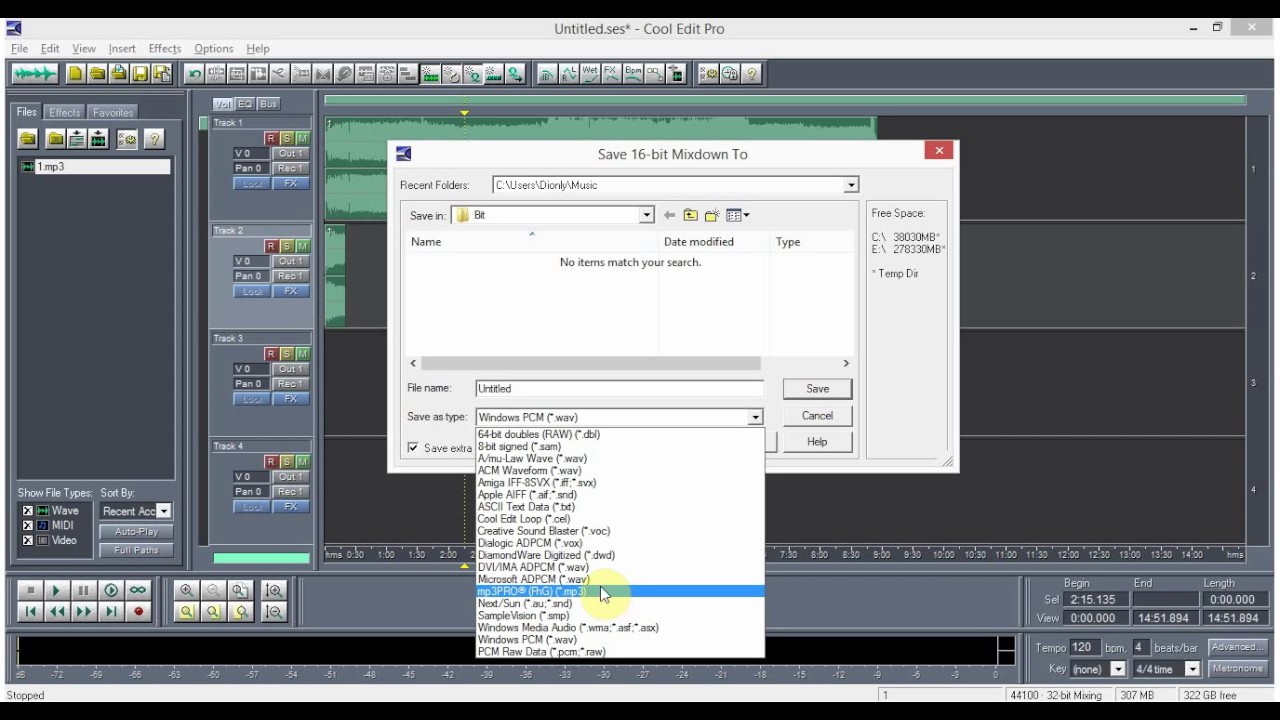Click the Tempo 120 bpm field
Screen dimensions: 1280x720
[1084, 647]
